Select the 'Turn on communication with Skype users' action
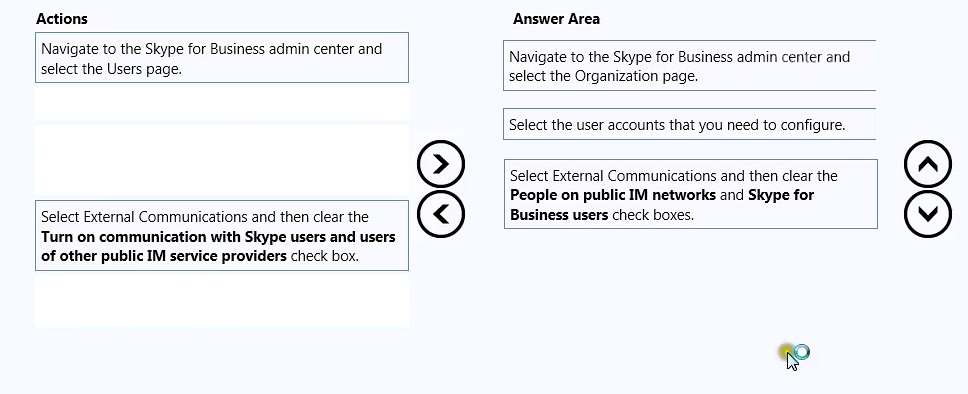The height and width of the screenshot is (394, 968). [222, 235]
